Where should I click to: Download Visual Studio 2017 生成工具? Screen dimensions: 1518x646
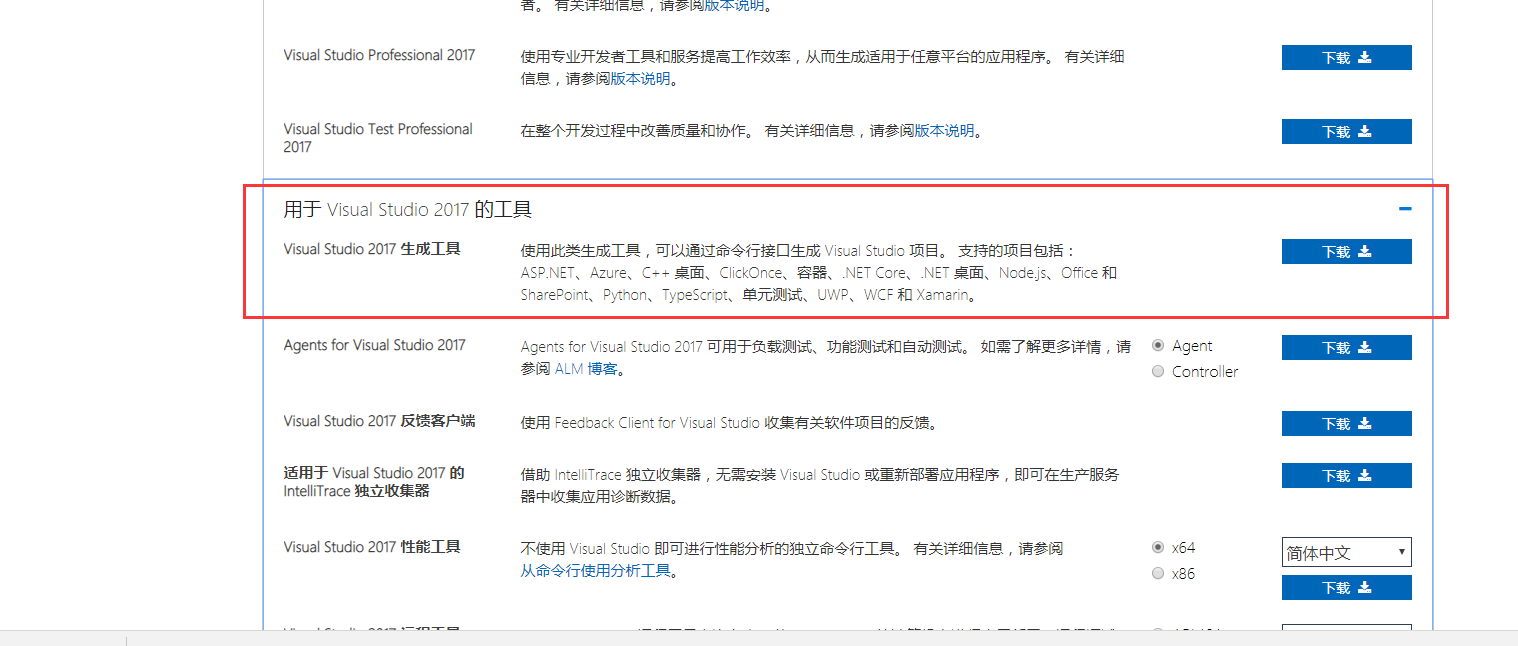pos(1346,252)
